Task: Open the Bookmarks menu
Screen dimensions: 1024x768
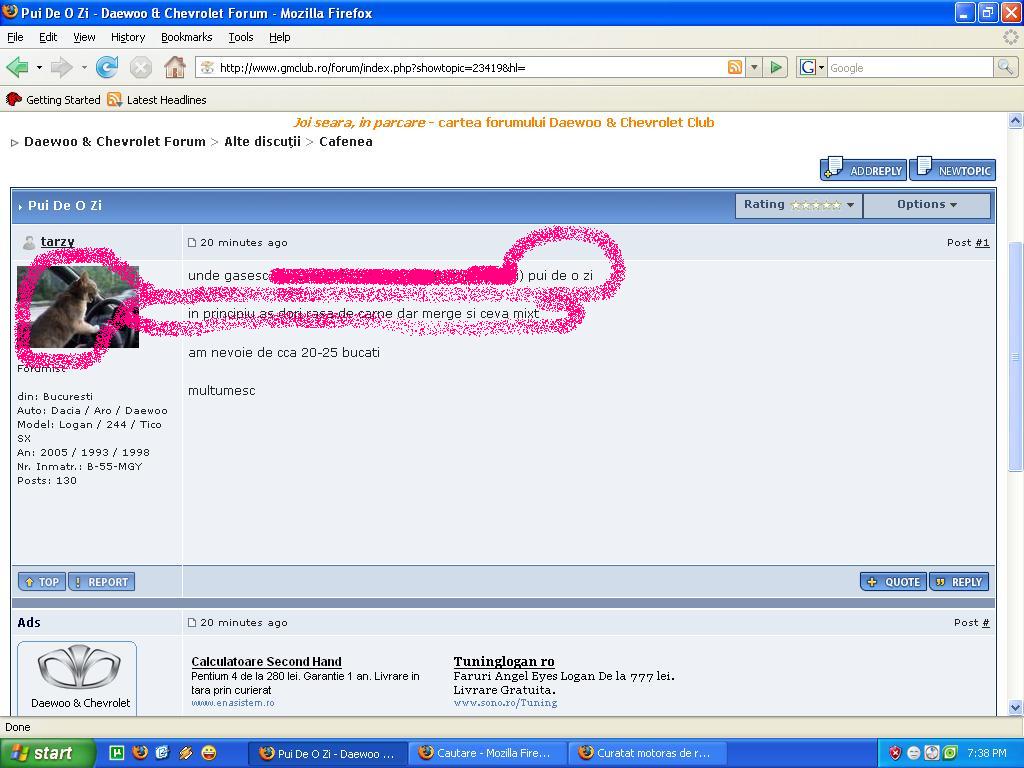Action: click(186, 37)
